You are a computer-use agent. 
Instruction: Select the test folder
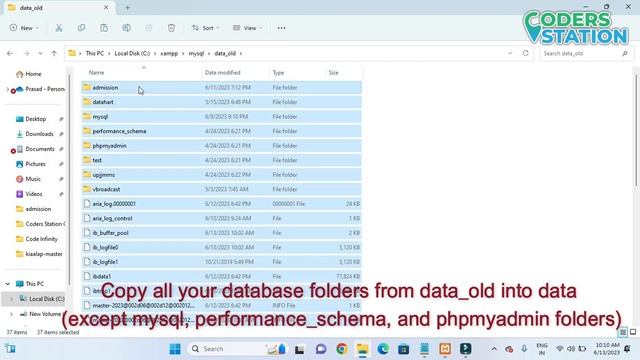[x=221, y=160]
